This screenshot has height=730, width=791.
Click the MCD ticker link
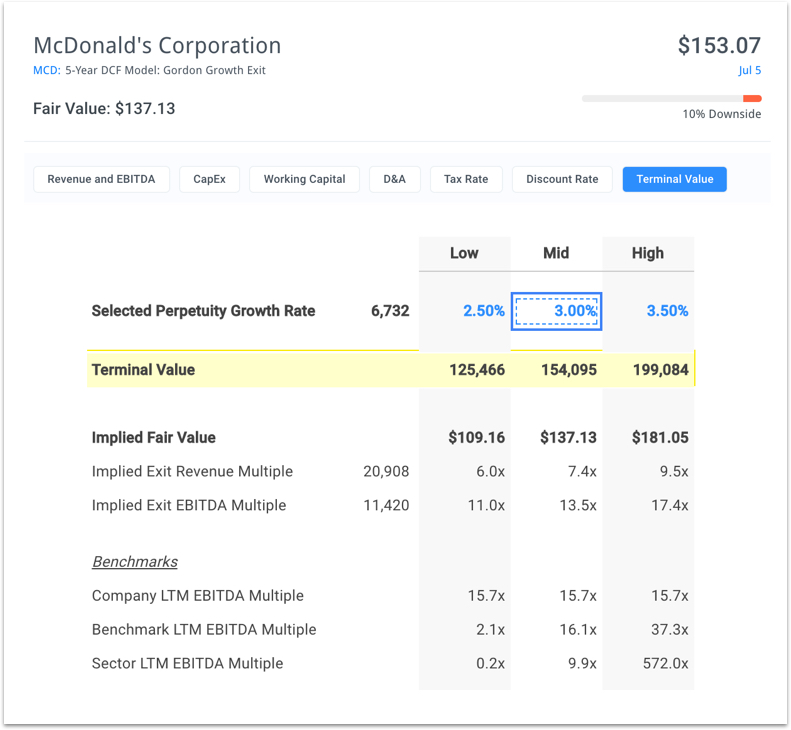[x=46, y=70]
